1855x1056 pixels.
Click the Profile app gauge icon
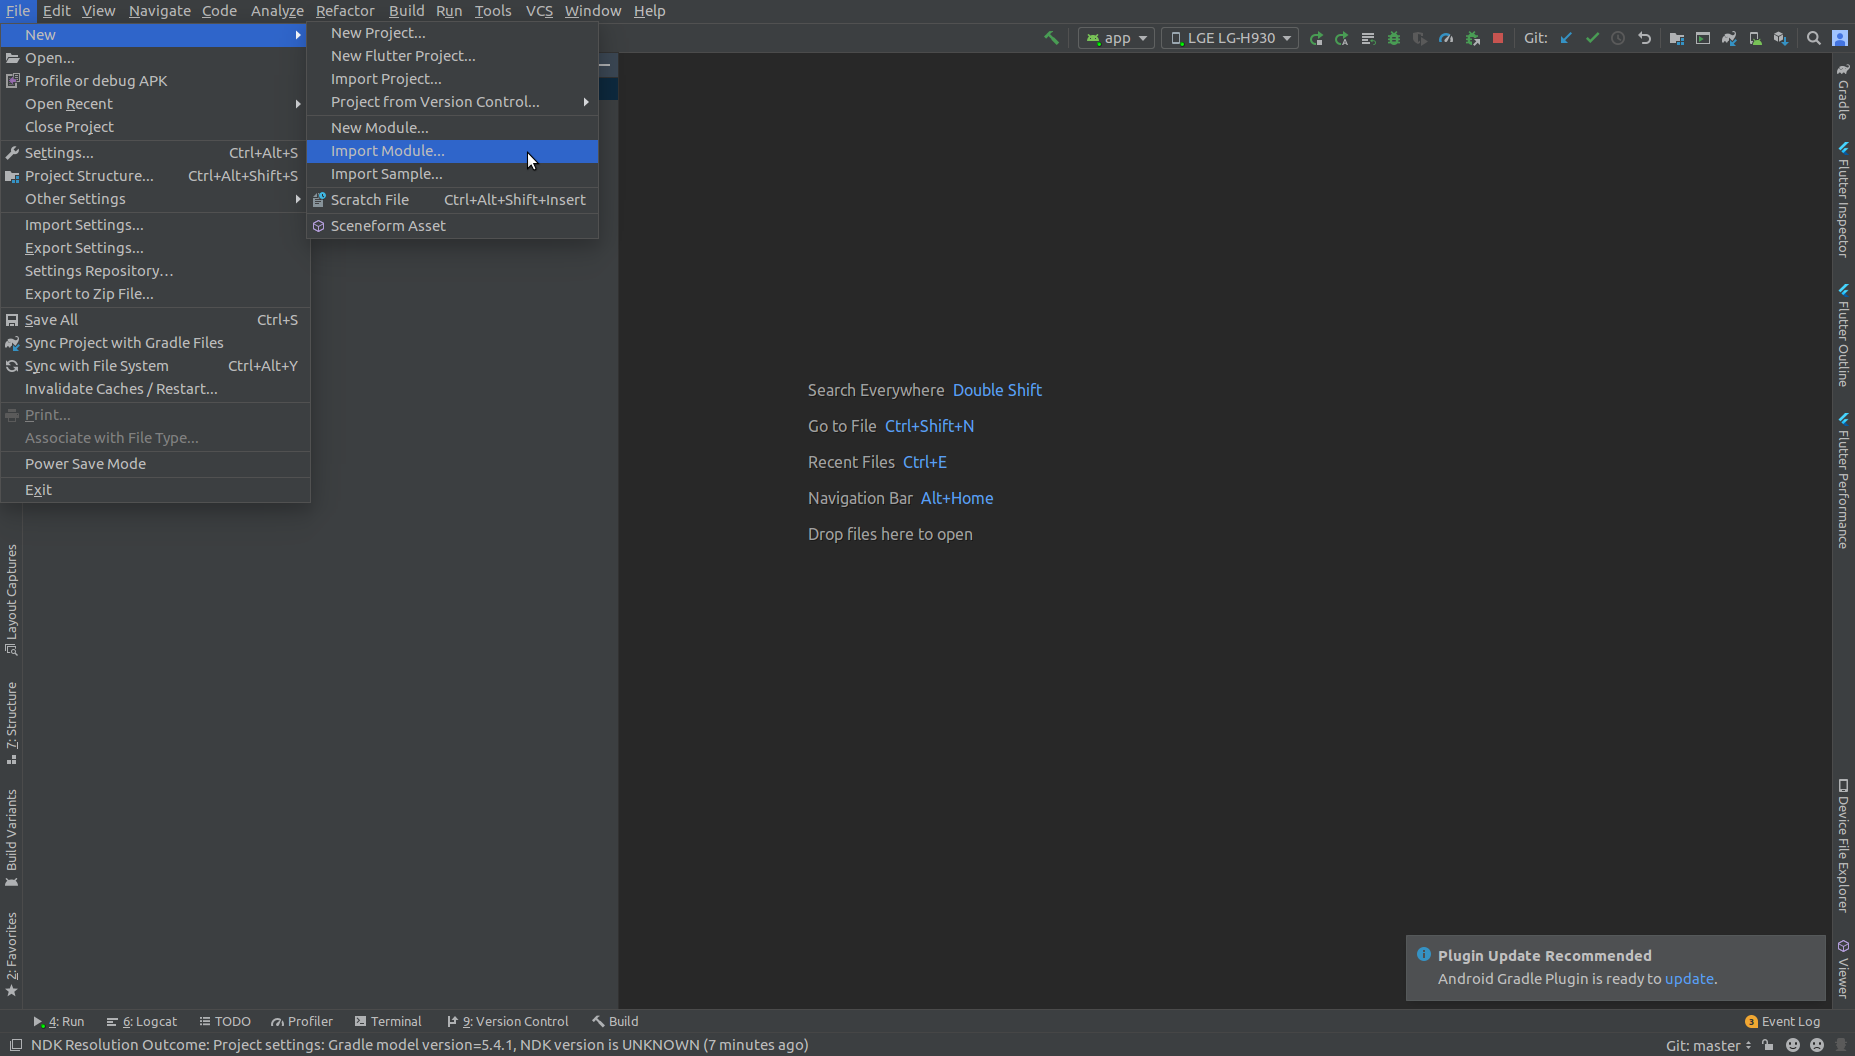(1446, 38)
